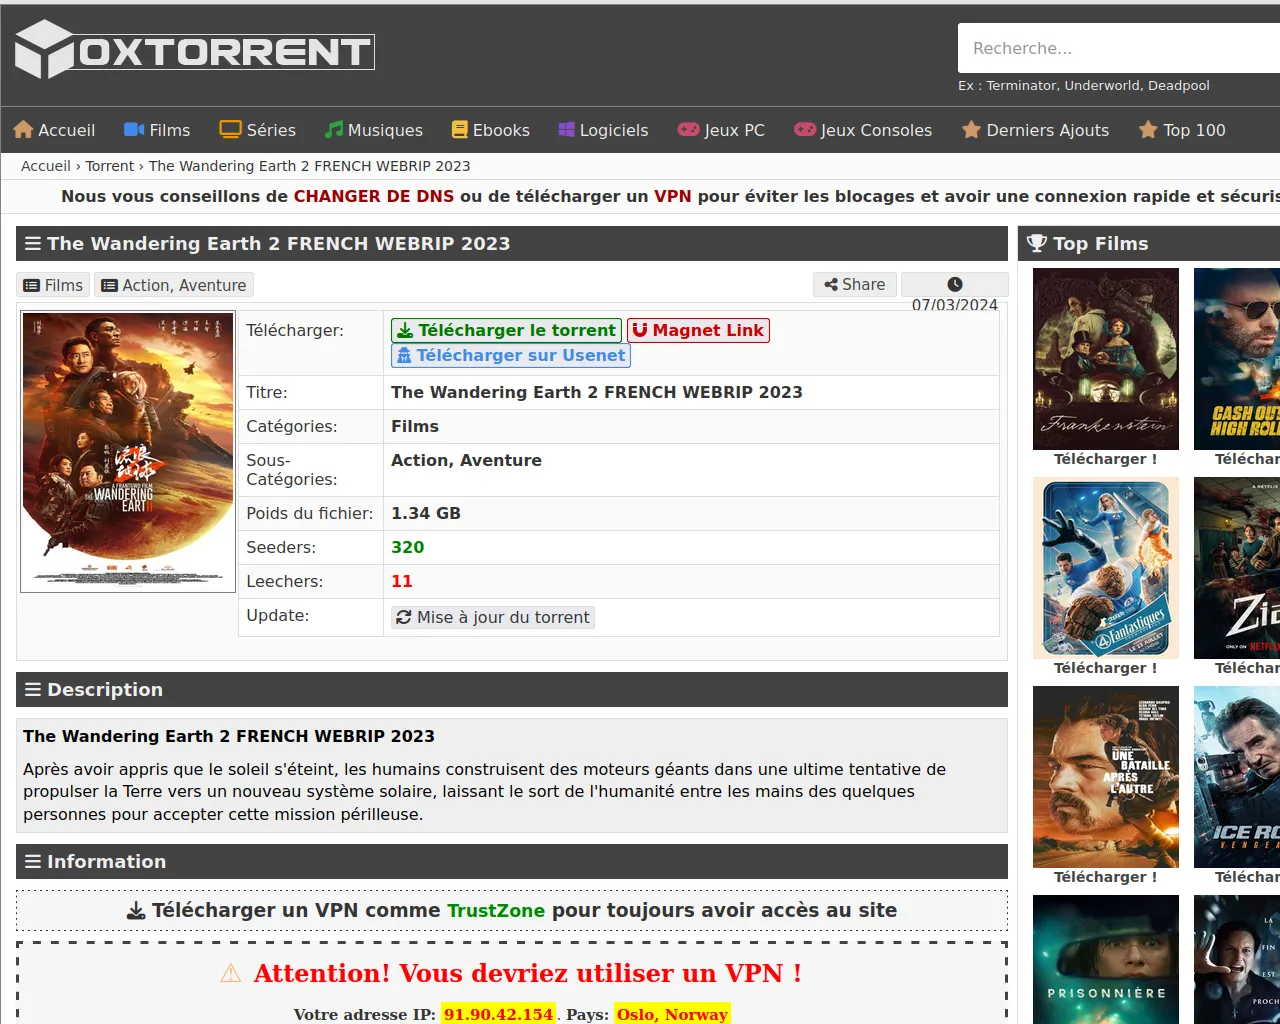Click the OxTorrent cube logo
The height and width of the screenshot is (1024, 1280).
coord(45,49)
